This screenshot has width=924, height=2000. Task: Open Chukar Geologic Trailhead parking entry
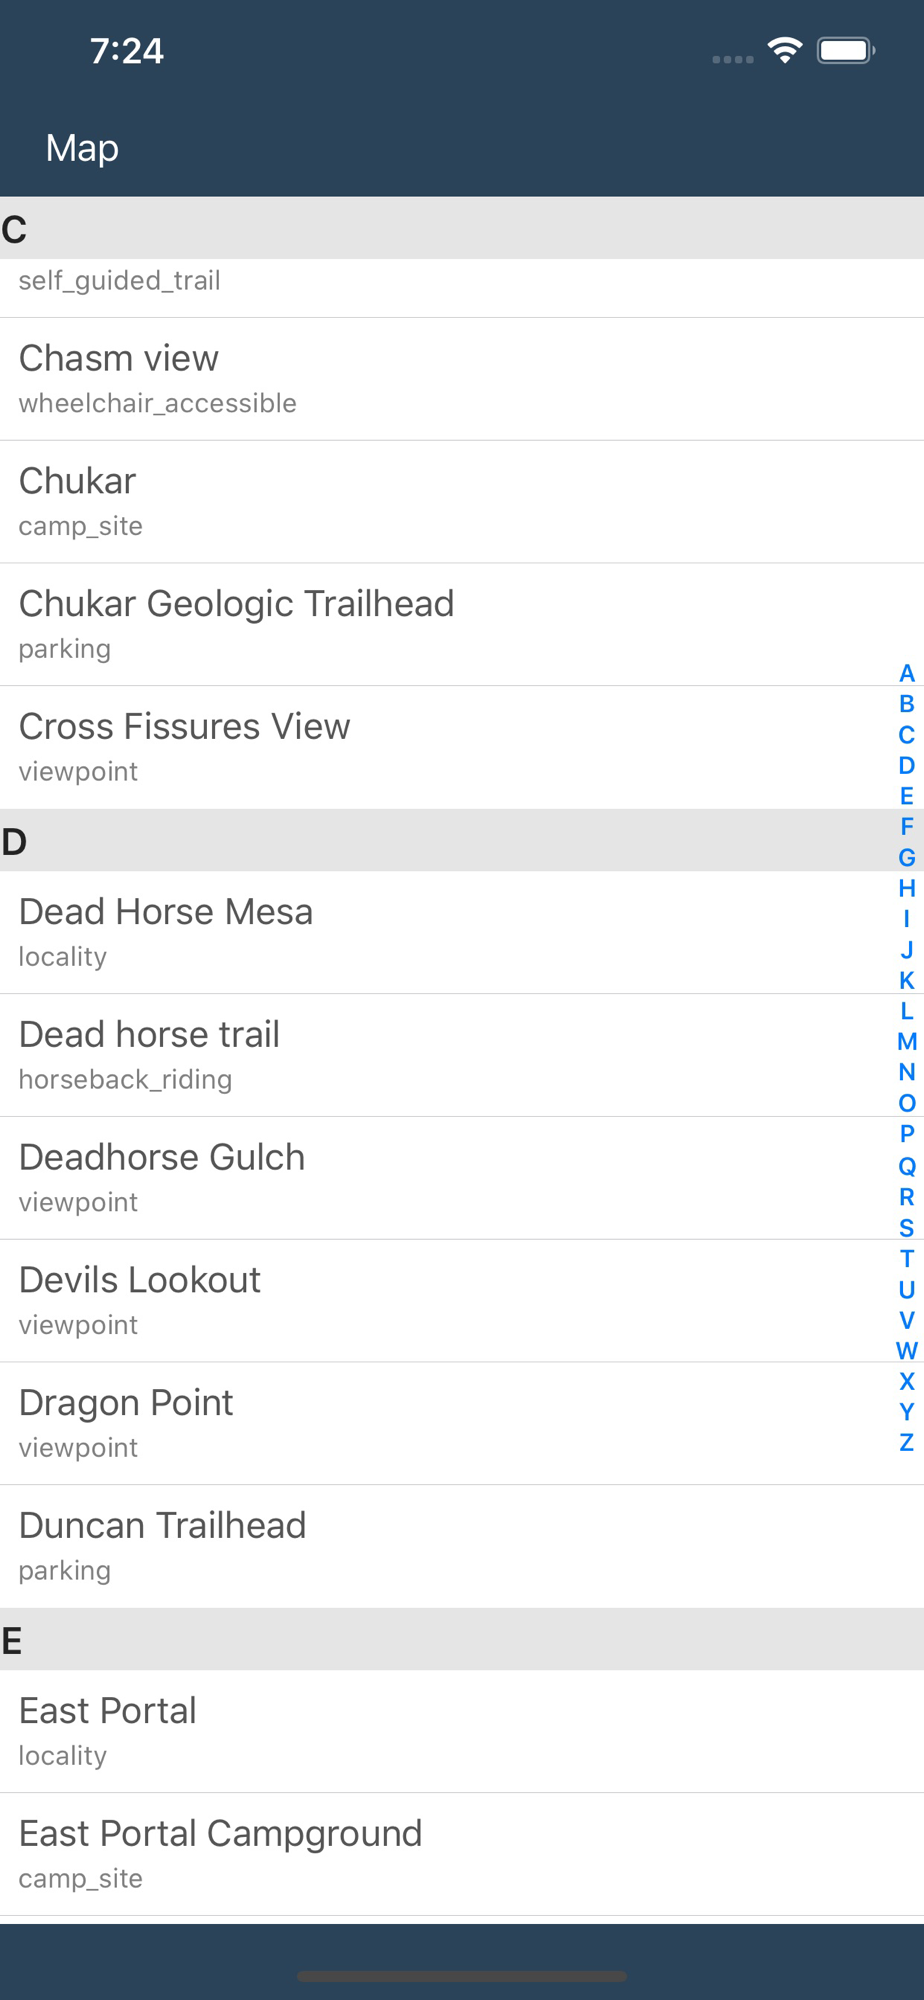tap(462, 625)
